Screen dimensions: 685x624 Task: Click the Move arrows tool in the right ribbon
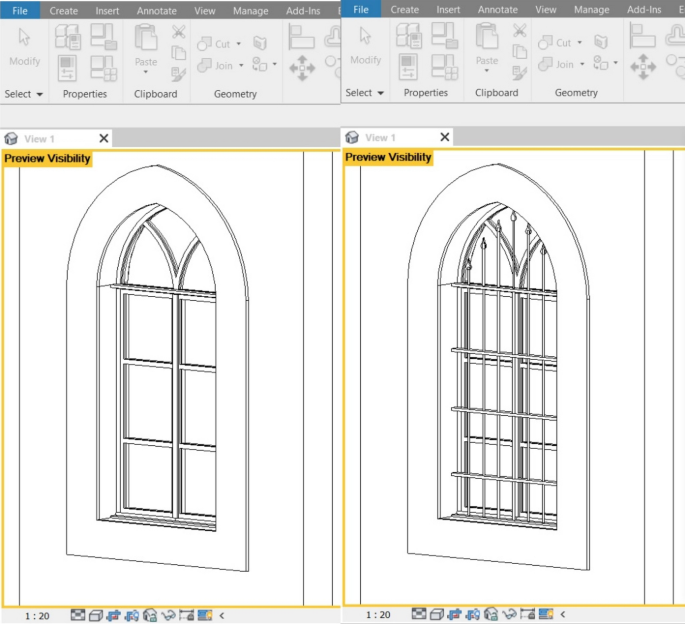(x=642, y=66)
